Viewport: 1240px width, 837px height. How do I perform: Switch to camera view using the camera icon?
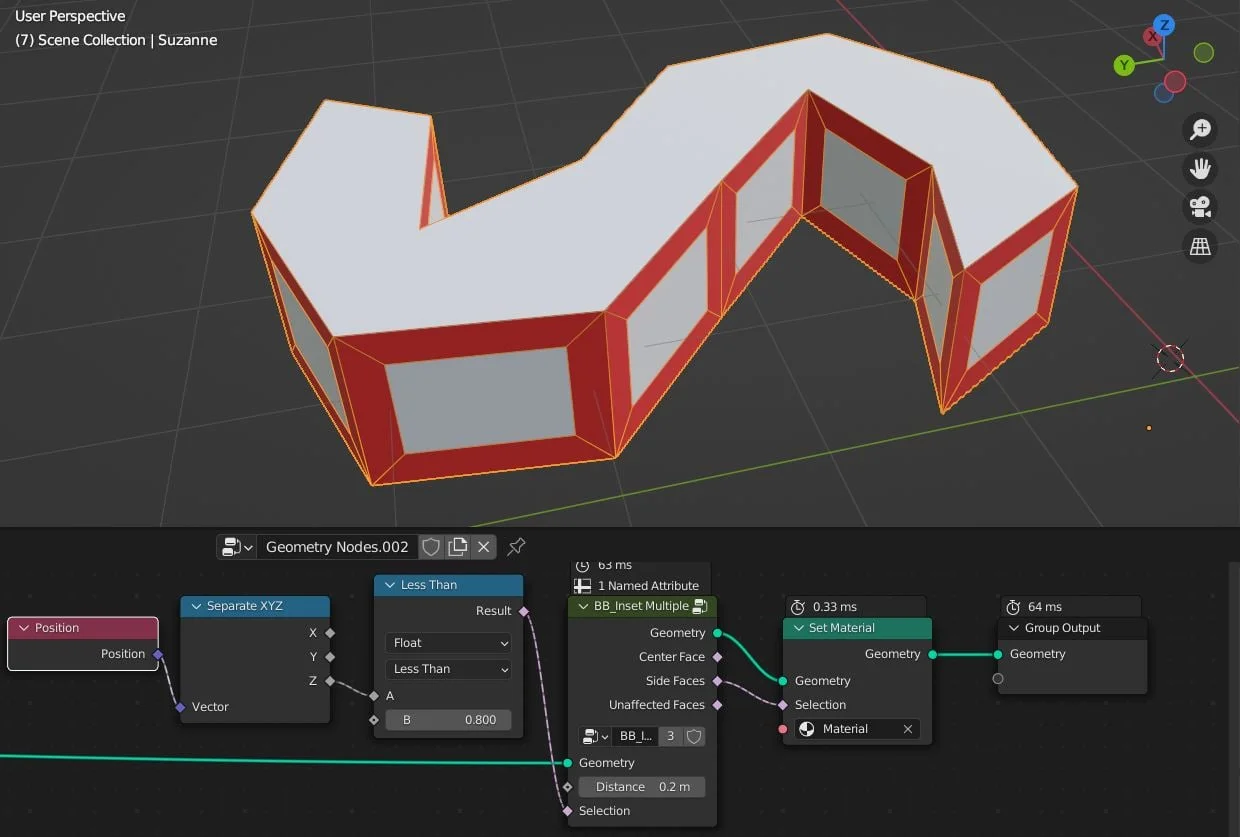pyautogui.click(x=1200, y=207)
